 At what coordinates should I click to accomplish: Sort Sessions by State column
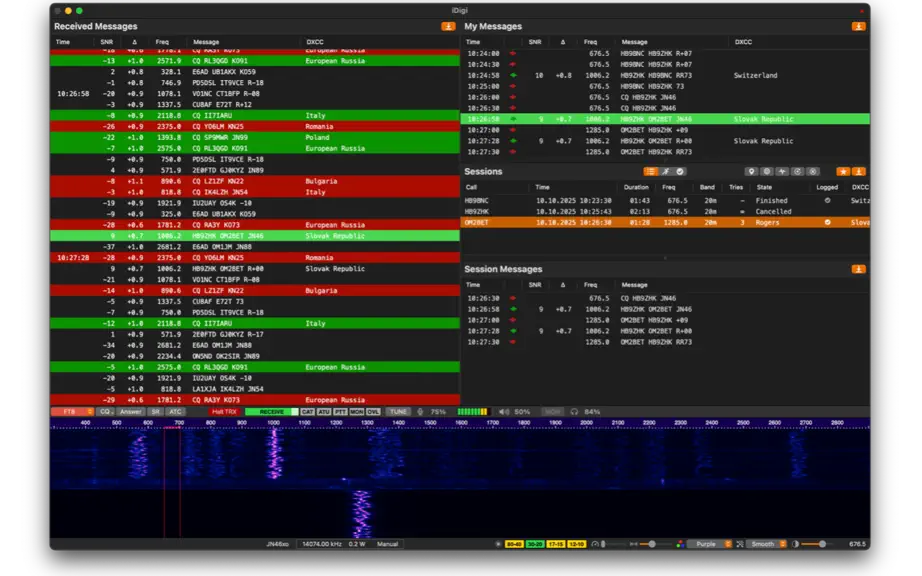point(764,187)
